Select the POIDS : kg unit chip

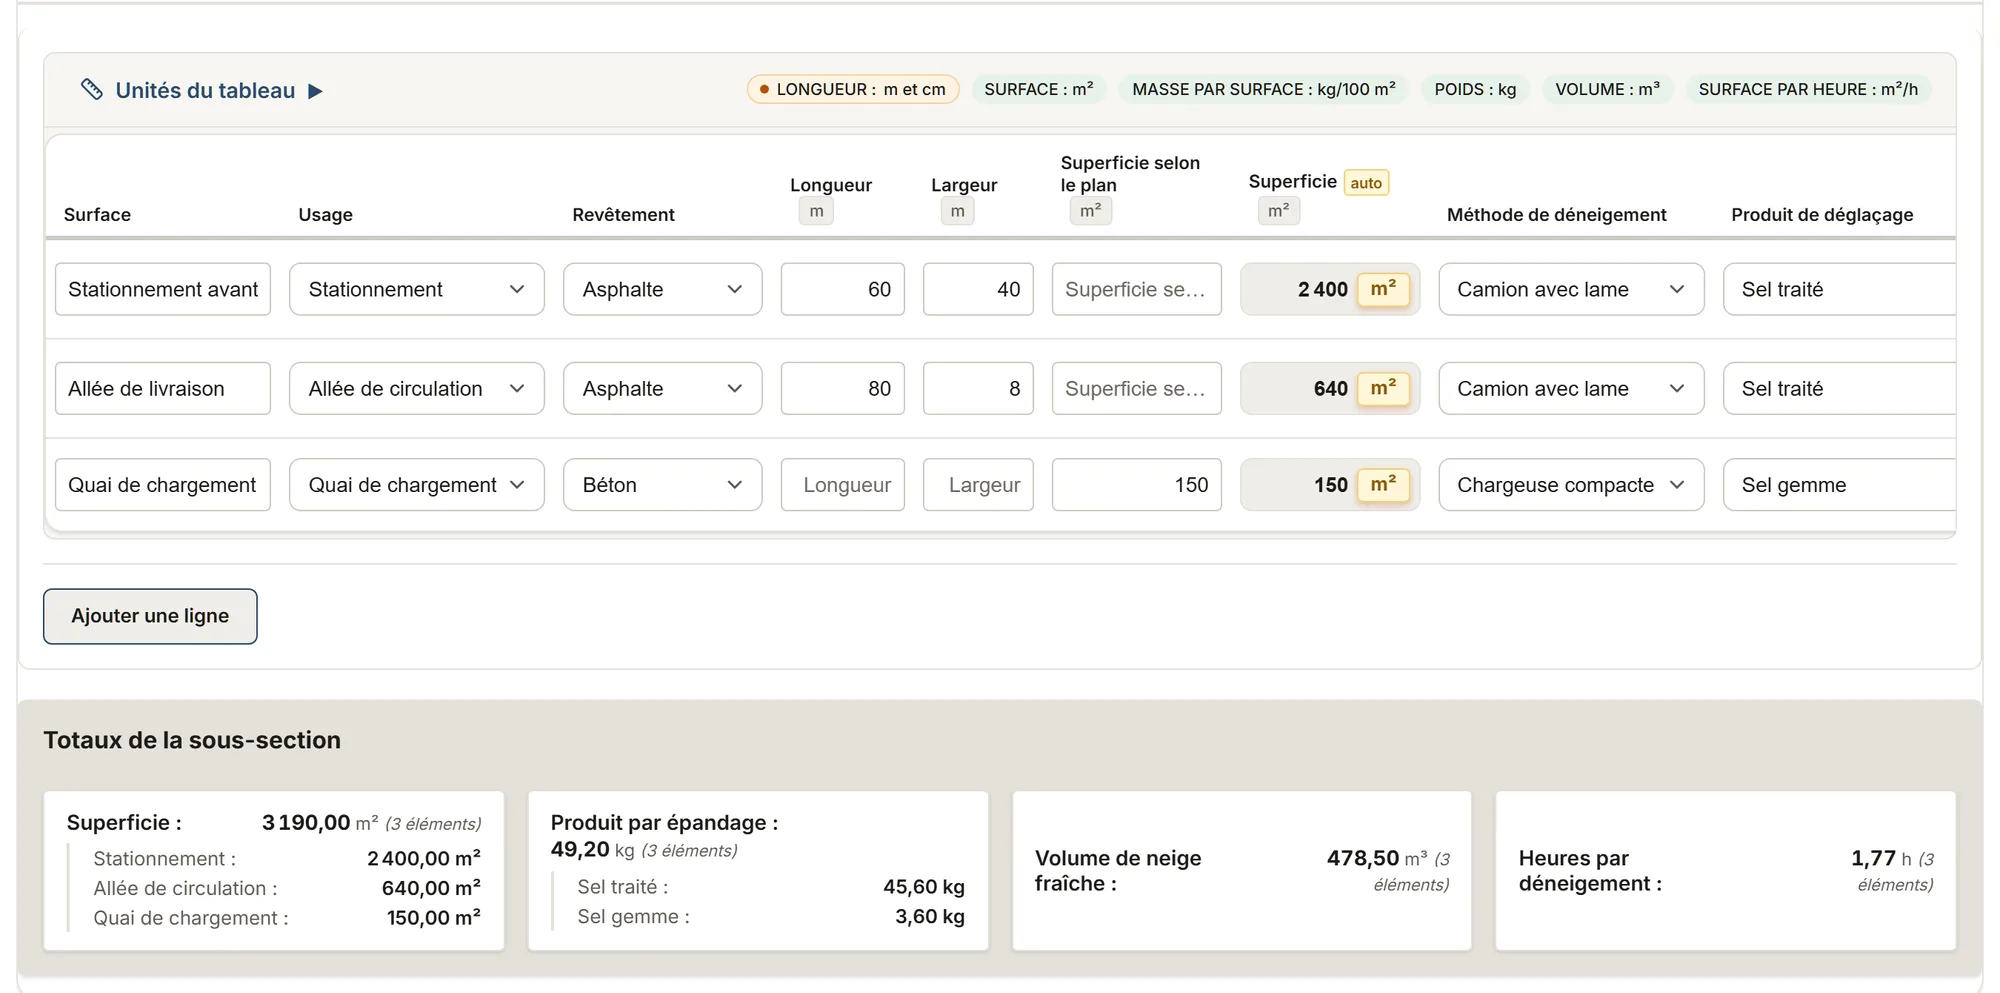click(x=1475, y=89)
